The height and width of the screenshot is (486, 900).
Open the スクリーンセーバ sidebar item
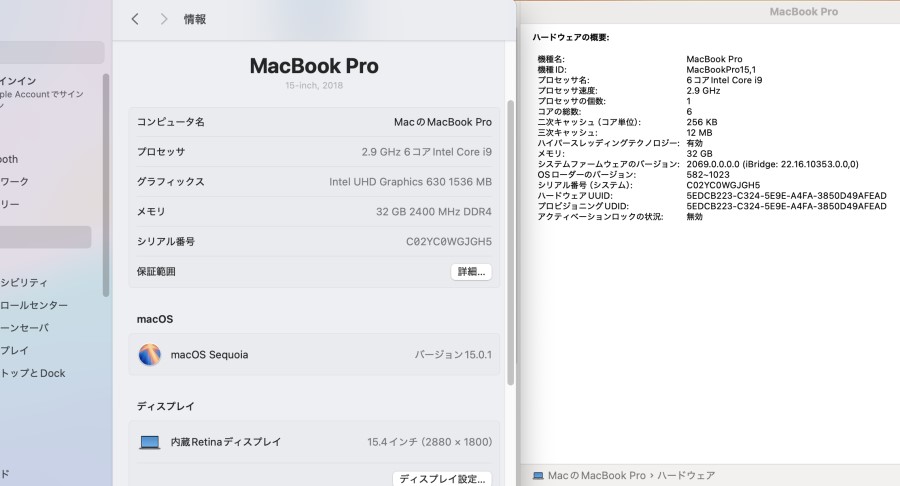[x=25, y=328]
